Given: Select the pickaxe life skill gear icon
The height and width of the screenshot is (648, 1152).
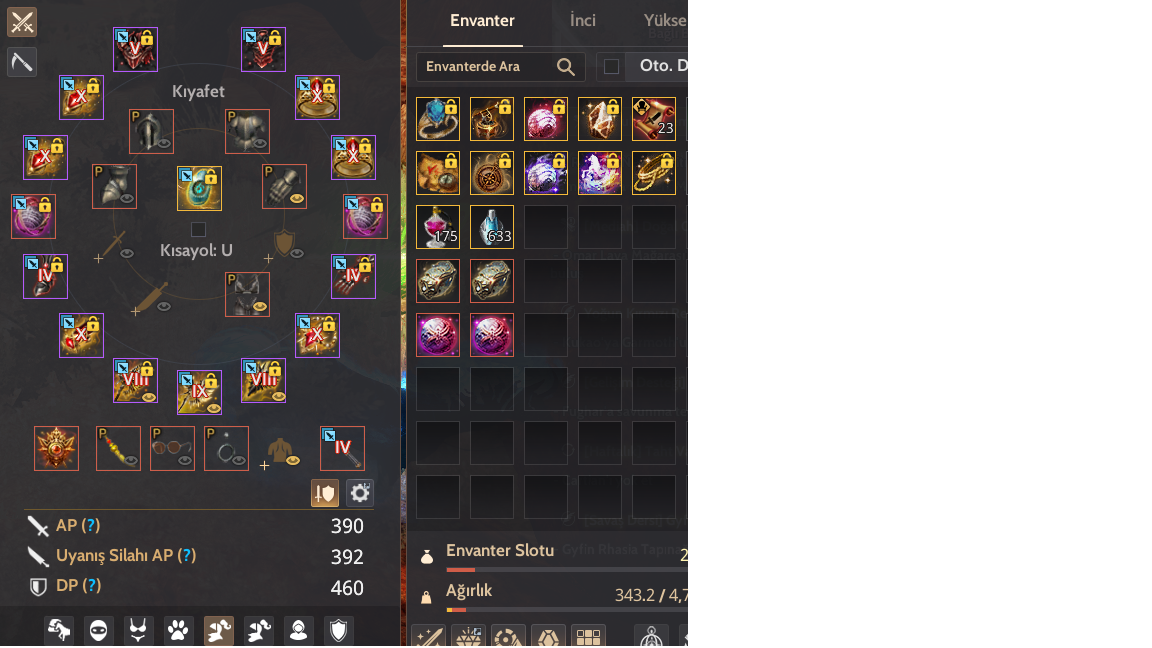Looking at the screenshot, I should [22, 62].
